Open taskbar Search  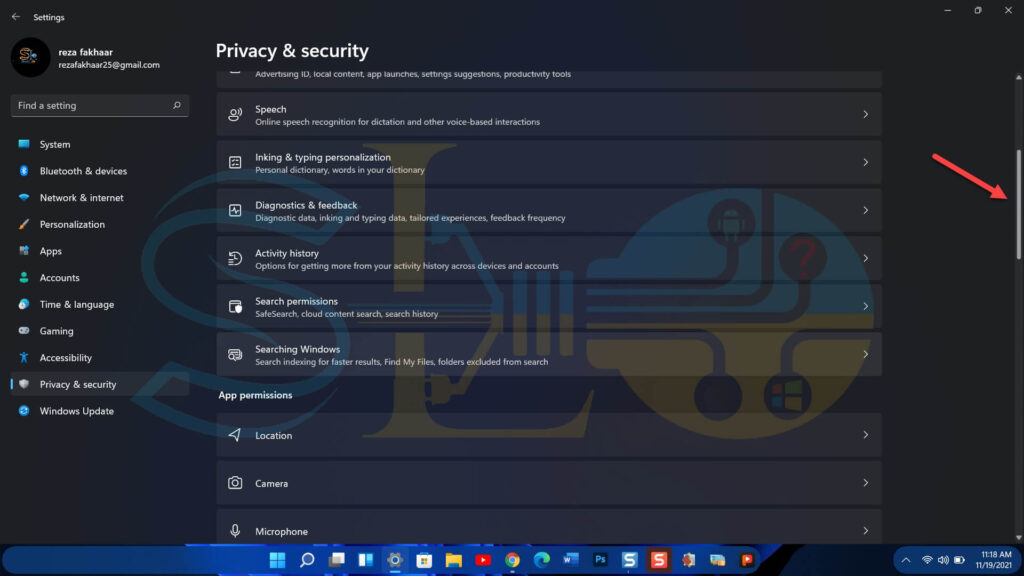click(x=307, y=560)
